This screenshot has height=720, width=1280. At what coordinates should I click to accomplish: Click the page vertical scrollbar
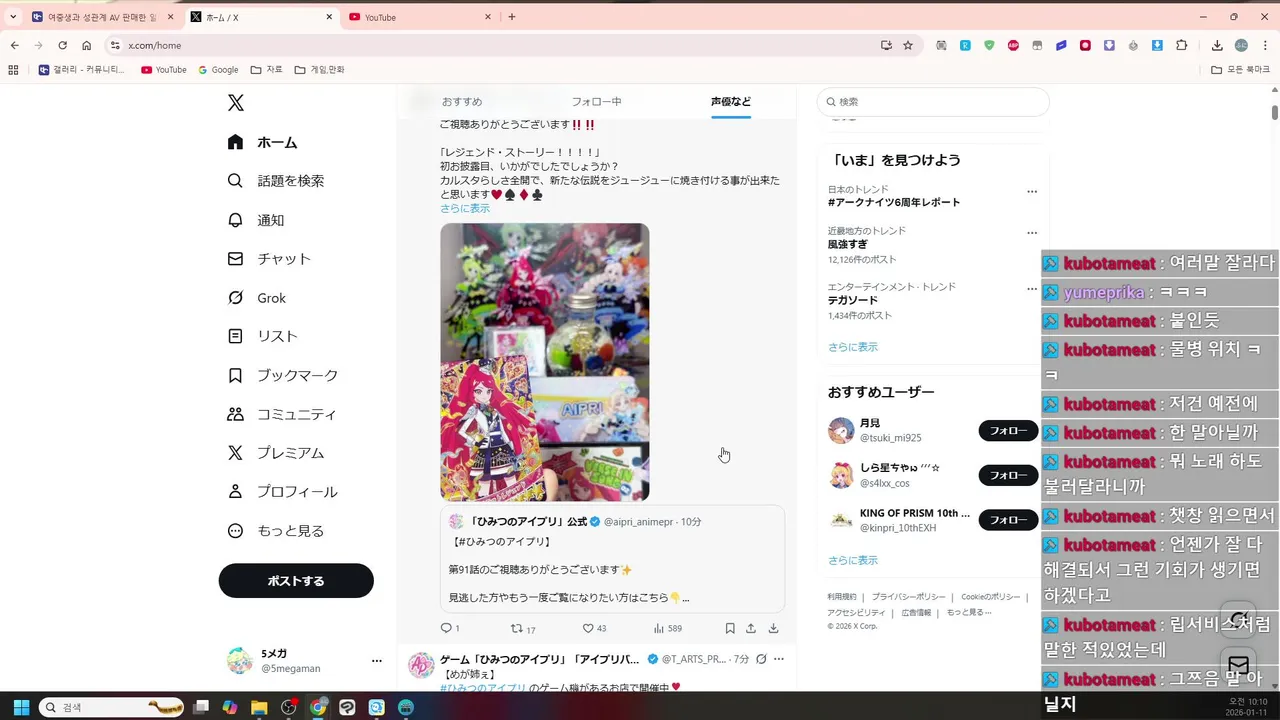[x=1275, y=111]
